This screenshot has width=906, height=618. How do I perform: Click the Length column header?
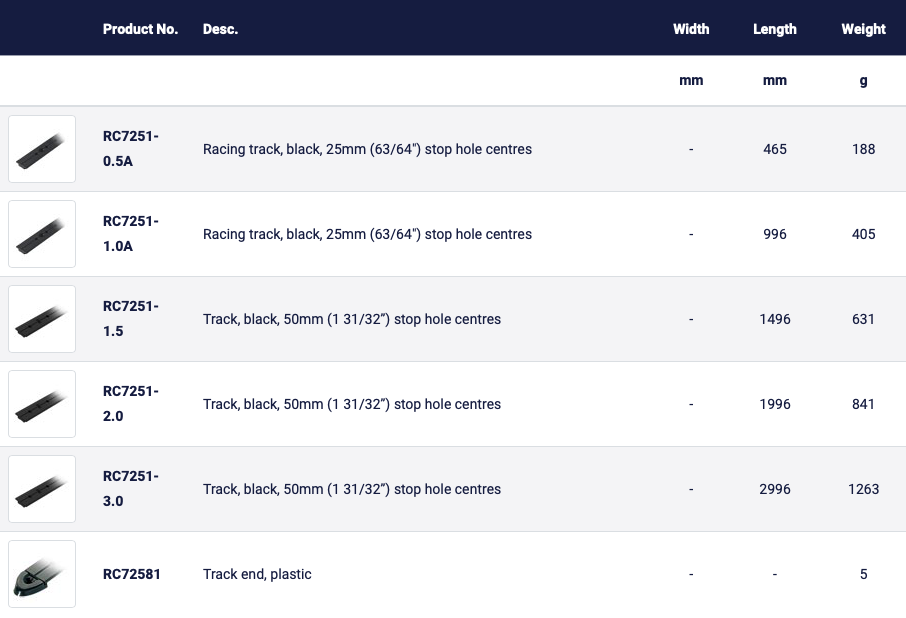[775, 29]
